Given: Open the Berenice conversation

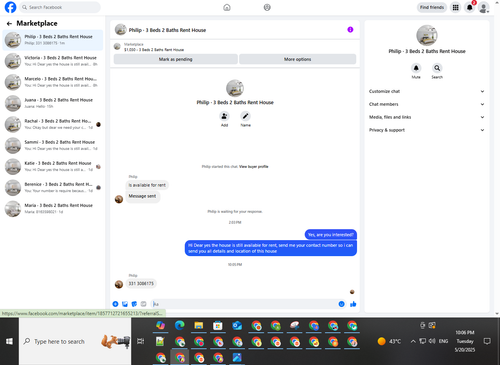Looking at the screenshot, I should click(53, 187).
